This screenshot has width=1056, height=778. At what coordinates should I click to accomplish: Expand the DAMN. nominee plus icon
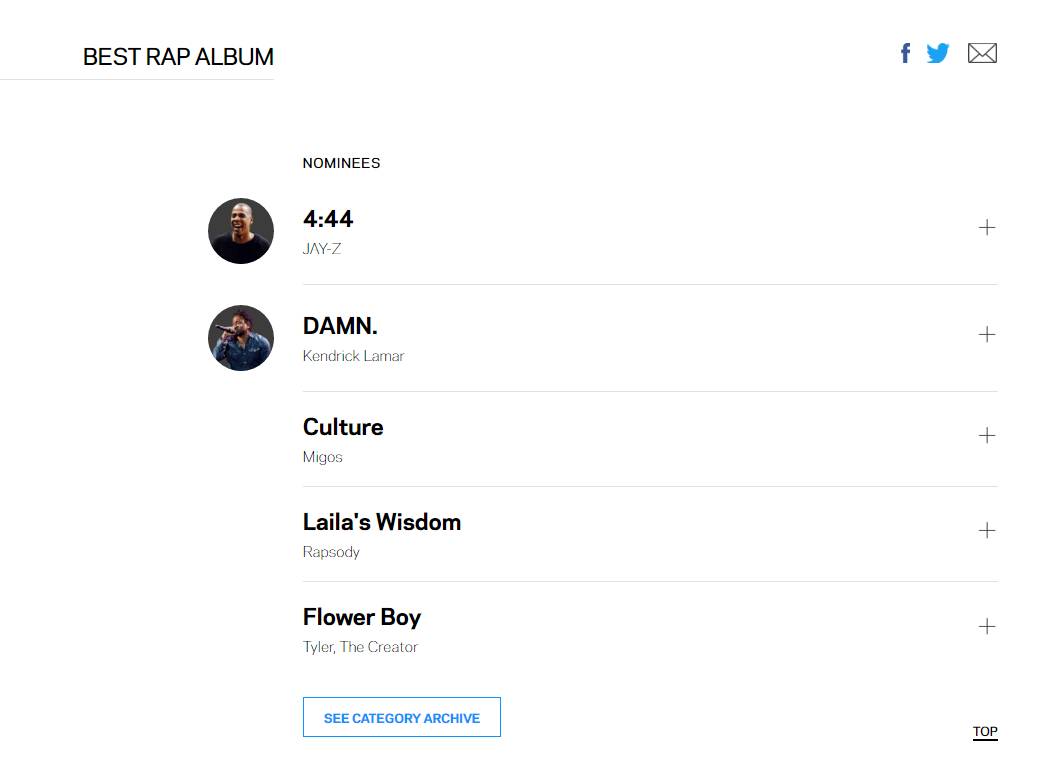[x=987, y=334]
